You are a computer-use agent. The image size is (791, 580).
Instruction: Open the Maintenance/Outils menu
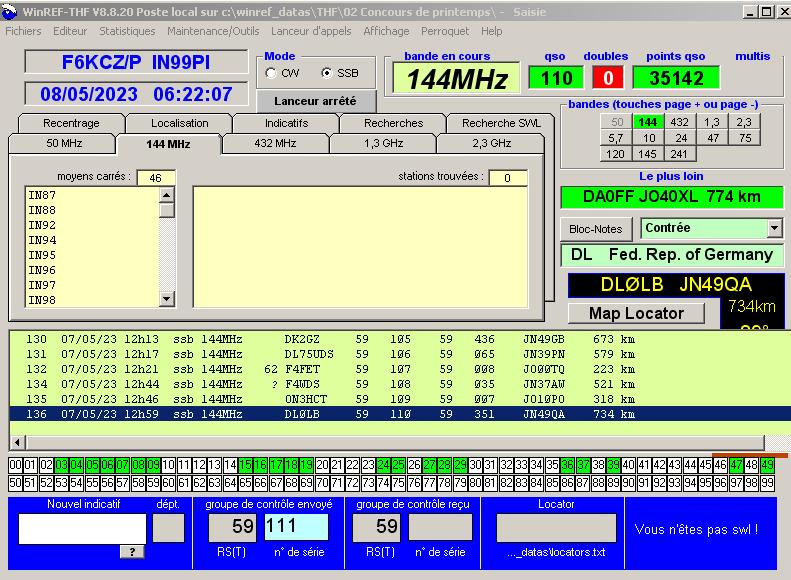click(x=213, y=31)
